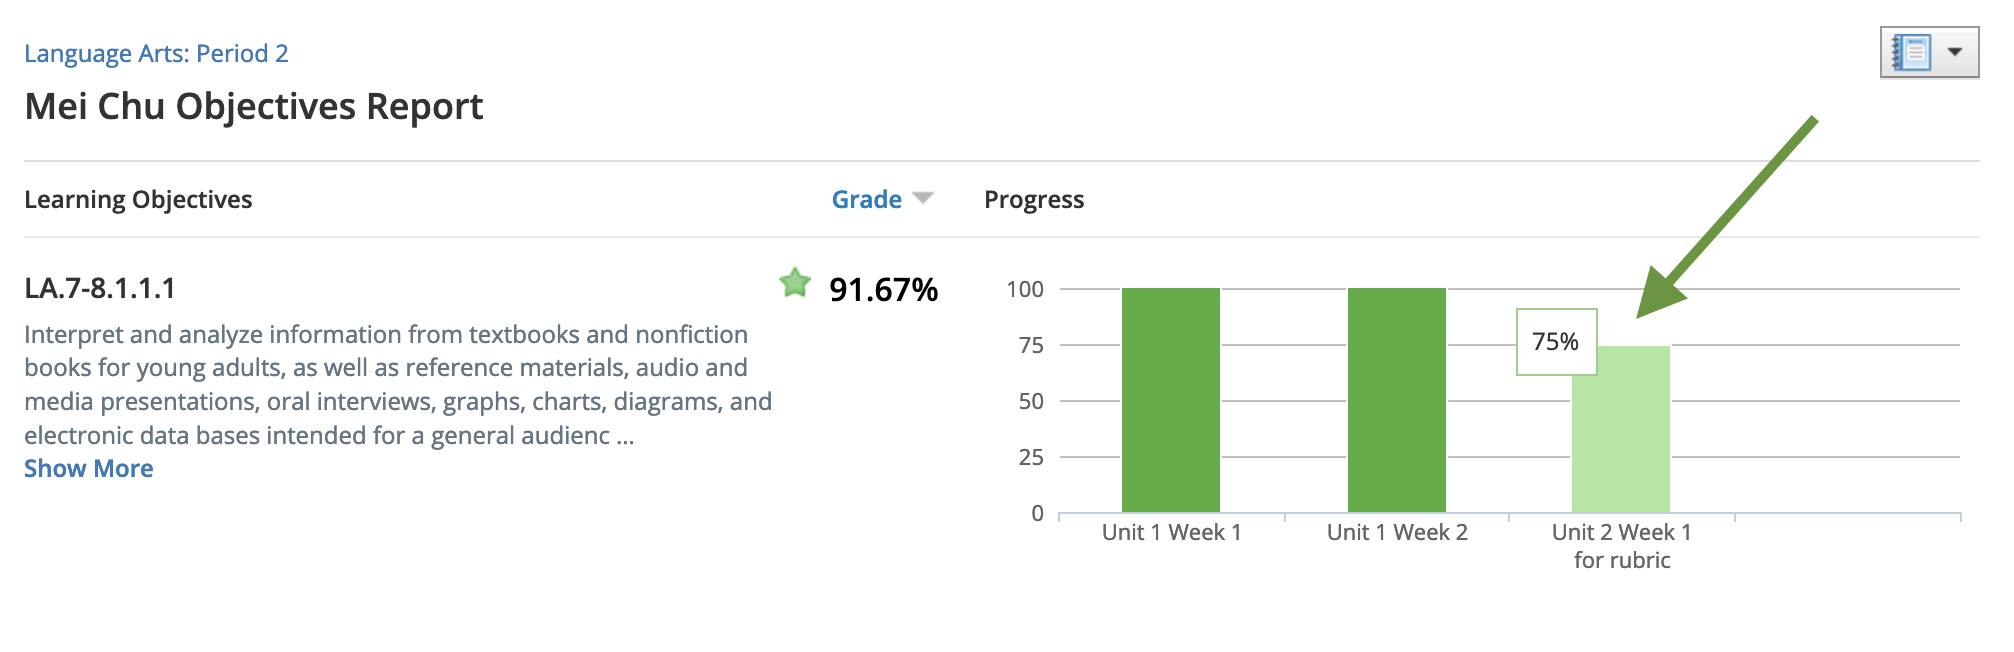Click the sort arrow next to Grade
This screenshot has height=652, width=2014.
[923, 198]
